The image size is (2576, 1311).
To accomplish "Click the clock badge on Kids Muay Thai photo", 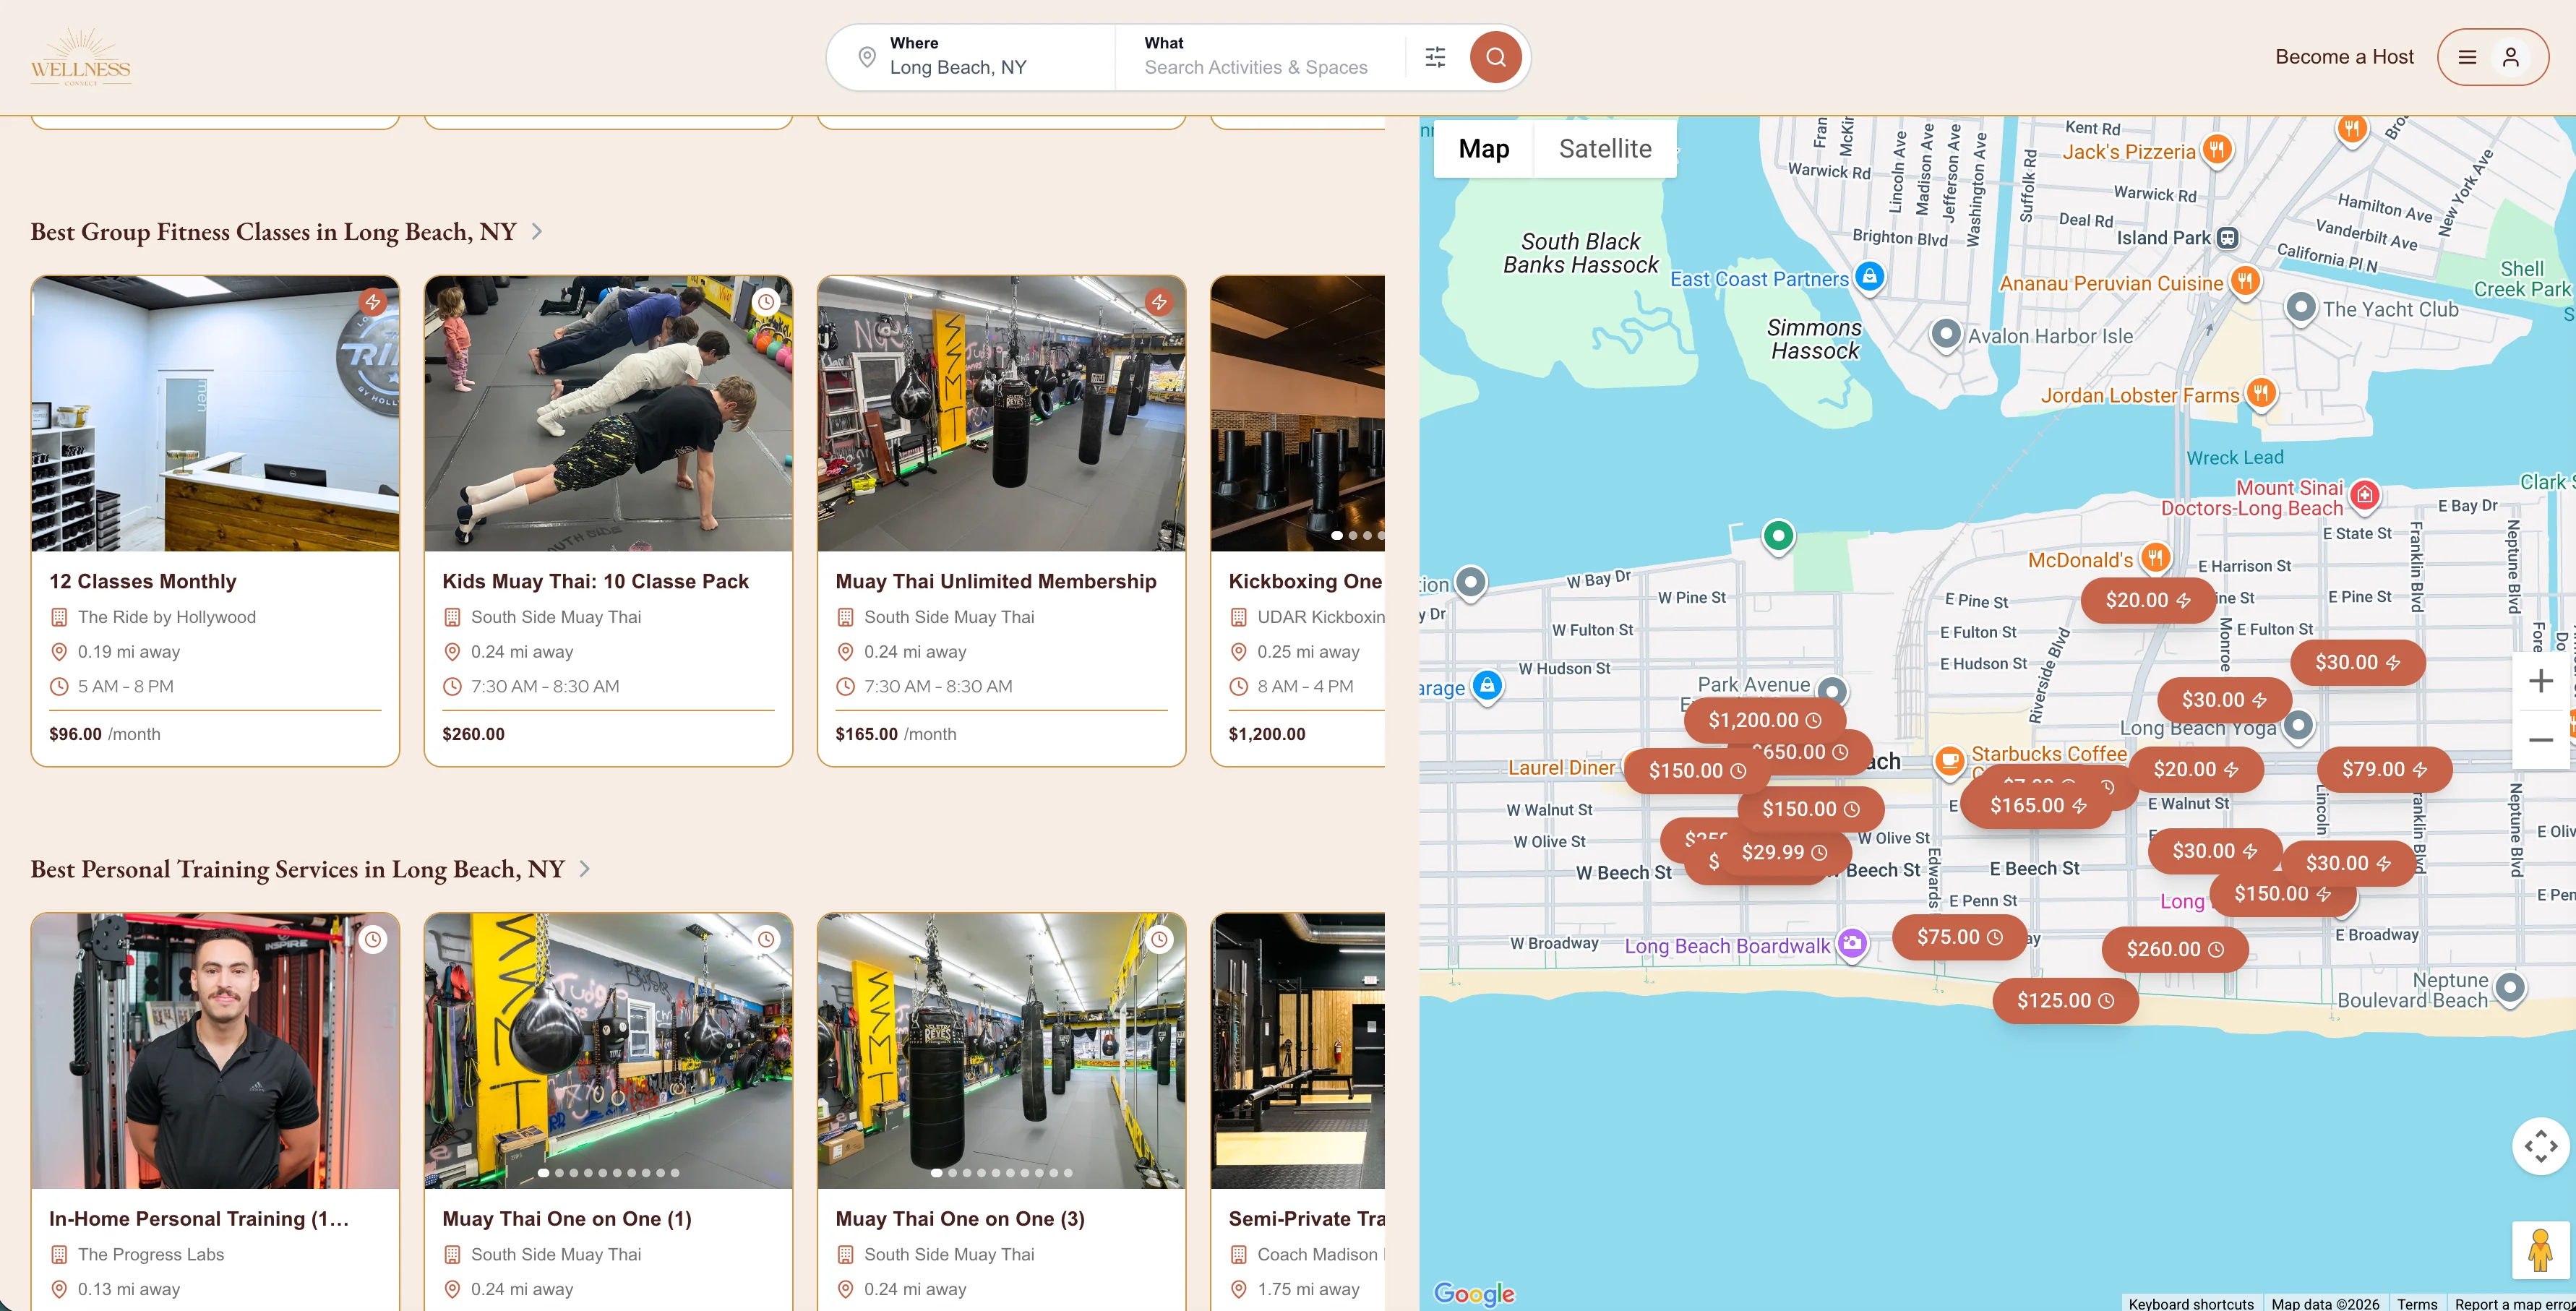I will (x=766, y=302).
